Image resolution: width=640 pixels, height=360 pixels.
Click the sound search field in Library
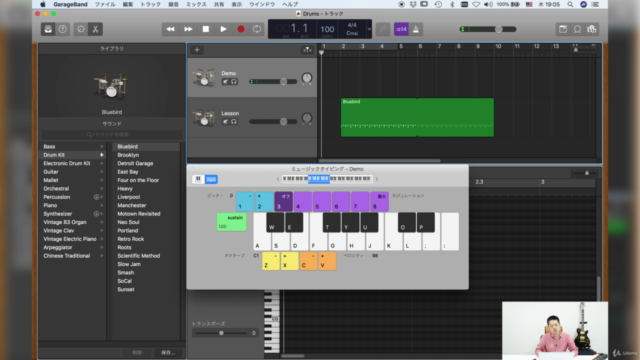(111, 134)
